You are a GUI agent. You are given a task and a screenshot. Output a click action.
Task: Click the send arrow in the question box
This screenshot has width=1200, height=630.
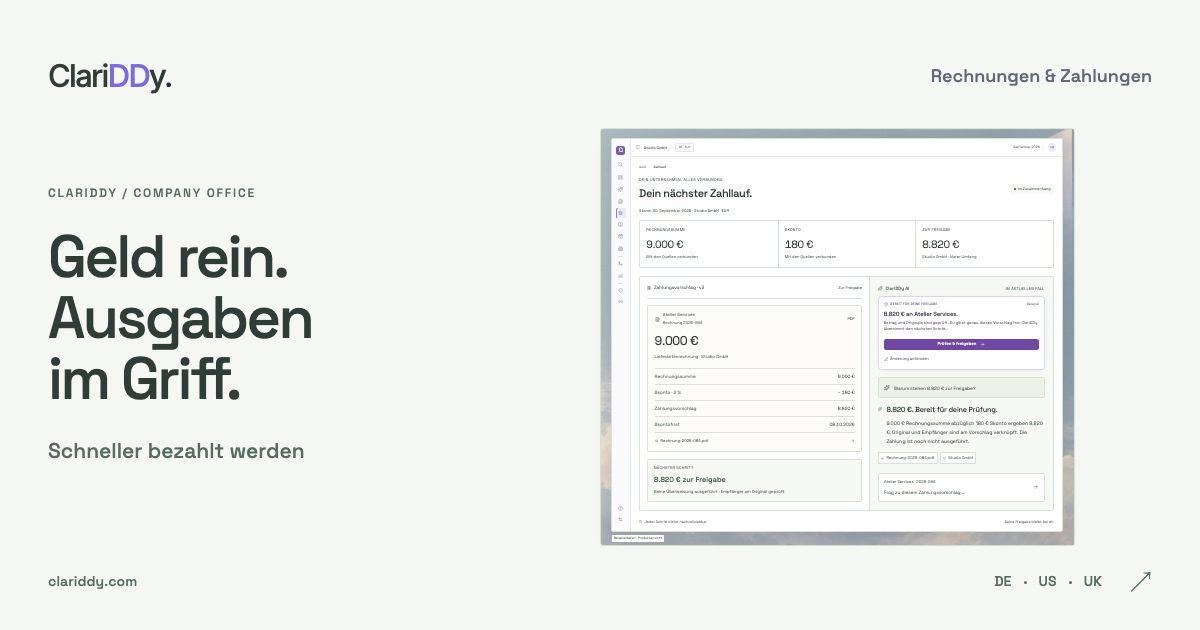(x=1036, y=487)
